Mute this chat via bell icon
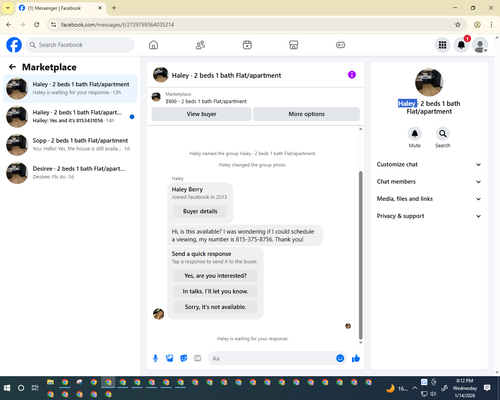500x400 pixels. pos(415,134)
